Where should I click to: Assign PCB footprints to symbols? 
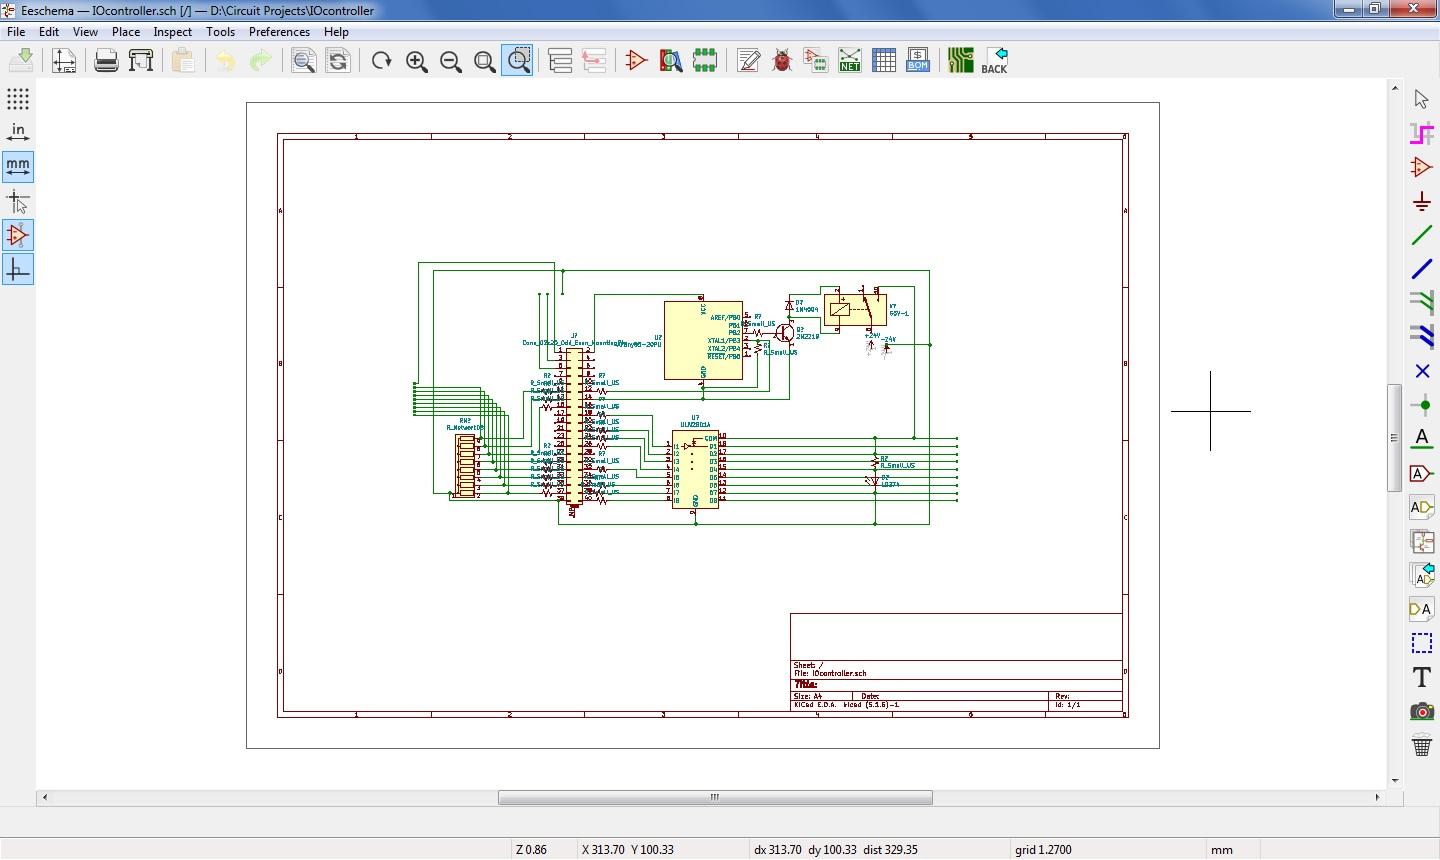[x=816, y=60]
